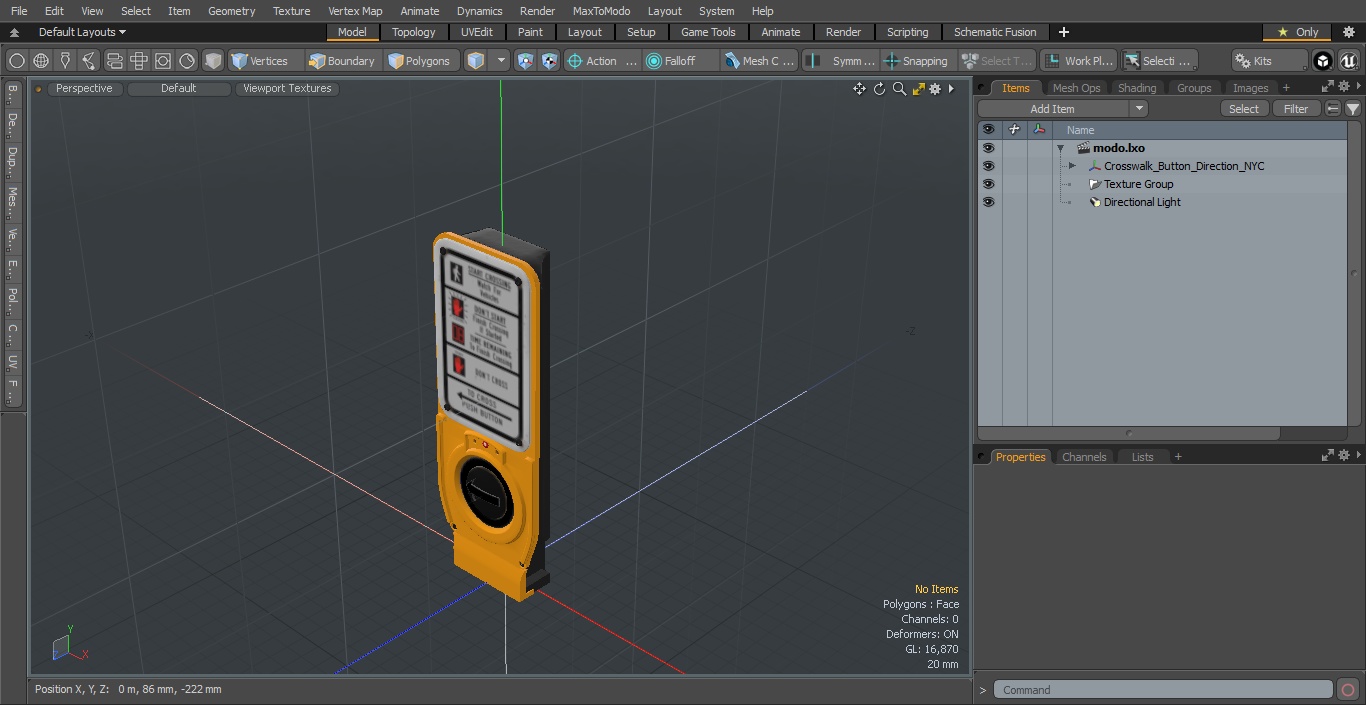Open the MaxToModo menu
Viewport: 1366px width, 705px height.
[x=601, y=11]
